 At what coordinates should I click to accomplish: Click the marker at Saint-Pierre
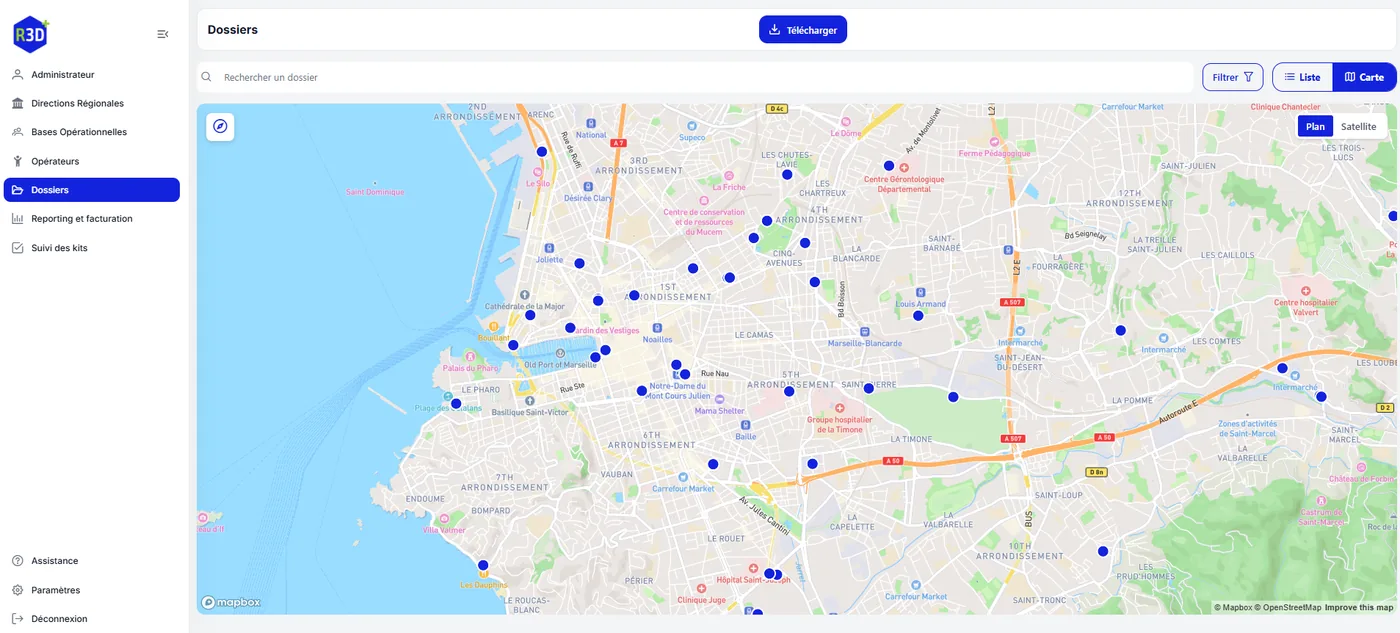869,388
